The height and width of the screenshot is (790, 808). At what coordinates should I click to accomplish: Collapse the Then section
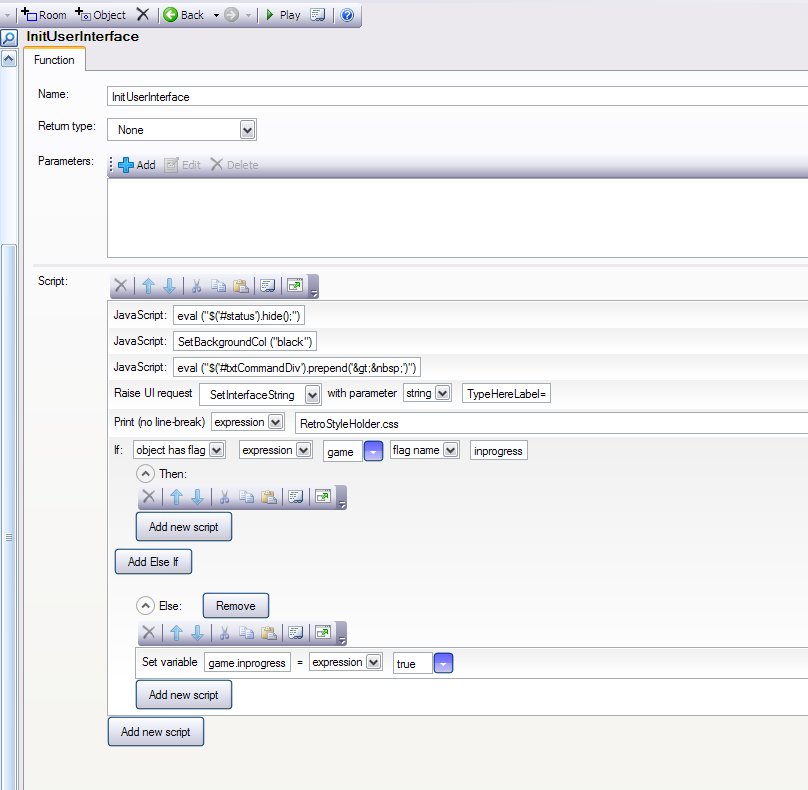(x=146, y=473)
